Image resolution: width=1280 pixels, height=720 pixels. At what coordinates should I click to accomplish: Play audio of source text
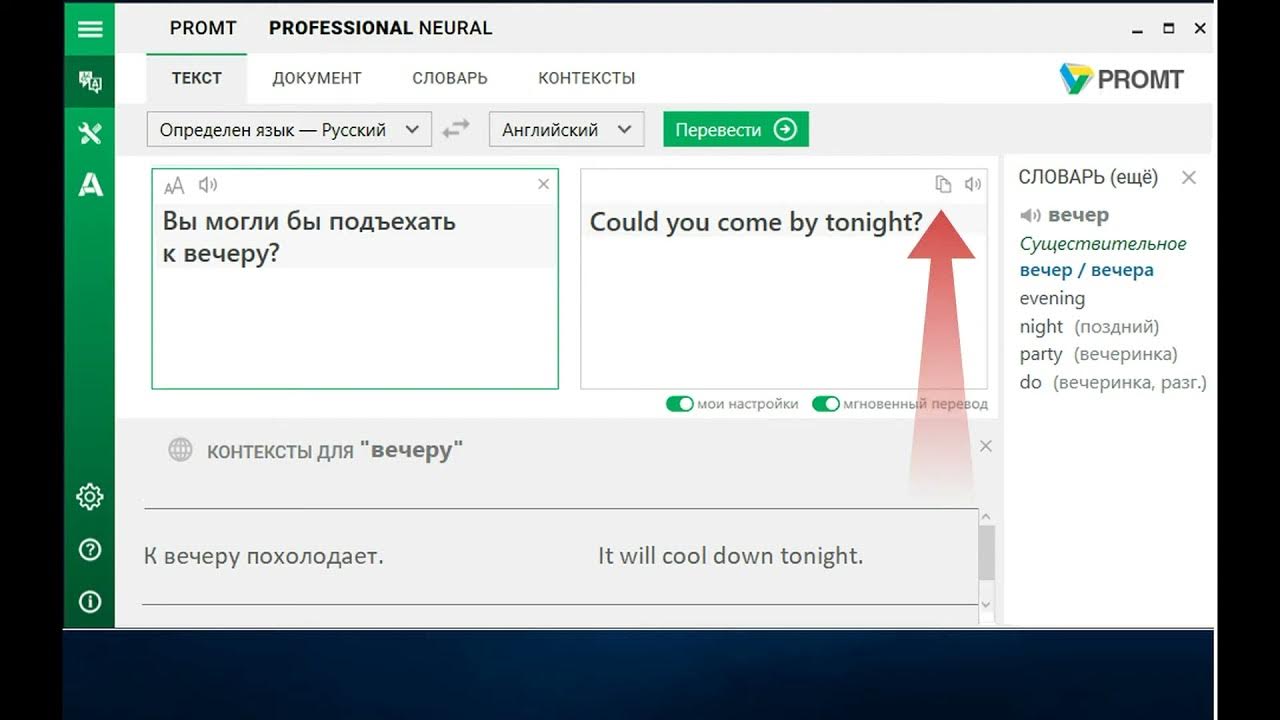pos(208,184)
